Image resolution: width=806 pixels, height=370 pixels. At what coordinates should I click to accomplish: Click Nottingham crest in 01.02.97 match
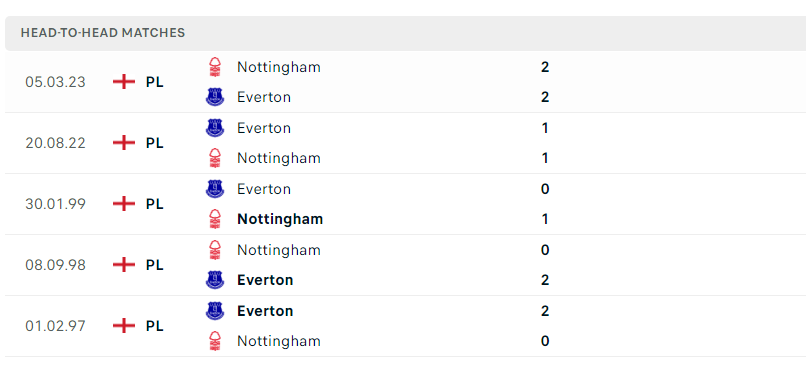click(x=215, y=341)
